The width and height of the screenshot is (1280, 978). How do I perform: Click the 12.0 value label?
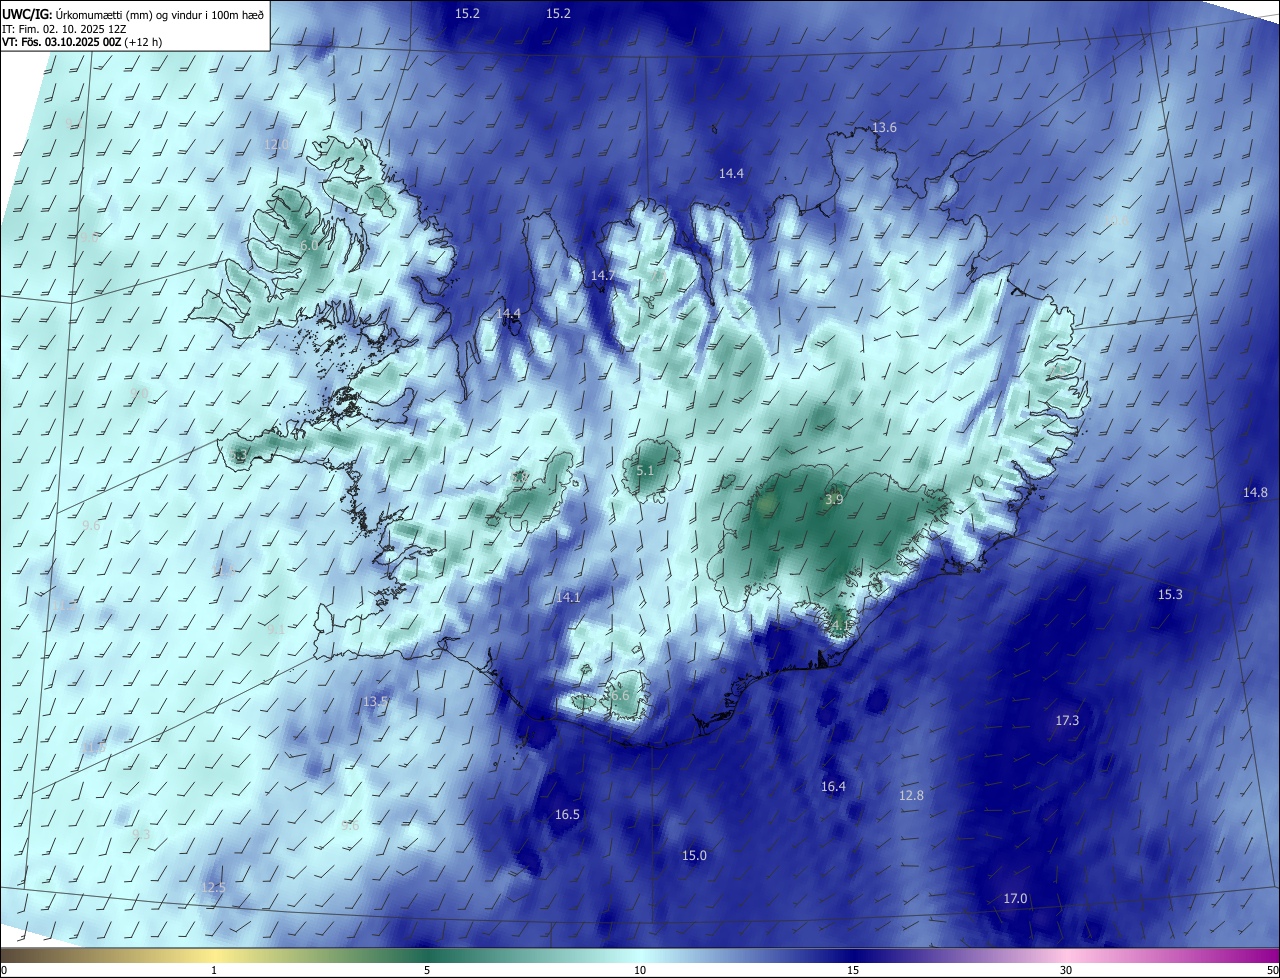[x=276, y=144]
